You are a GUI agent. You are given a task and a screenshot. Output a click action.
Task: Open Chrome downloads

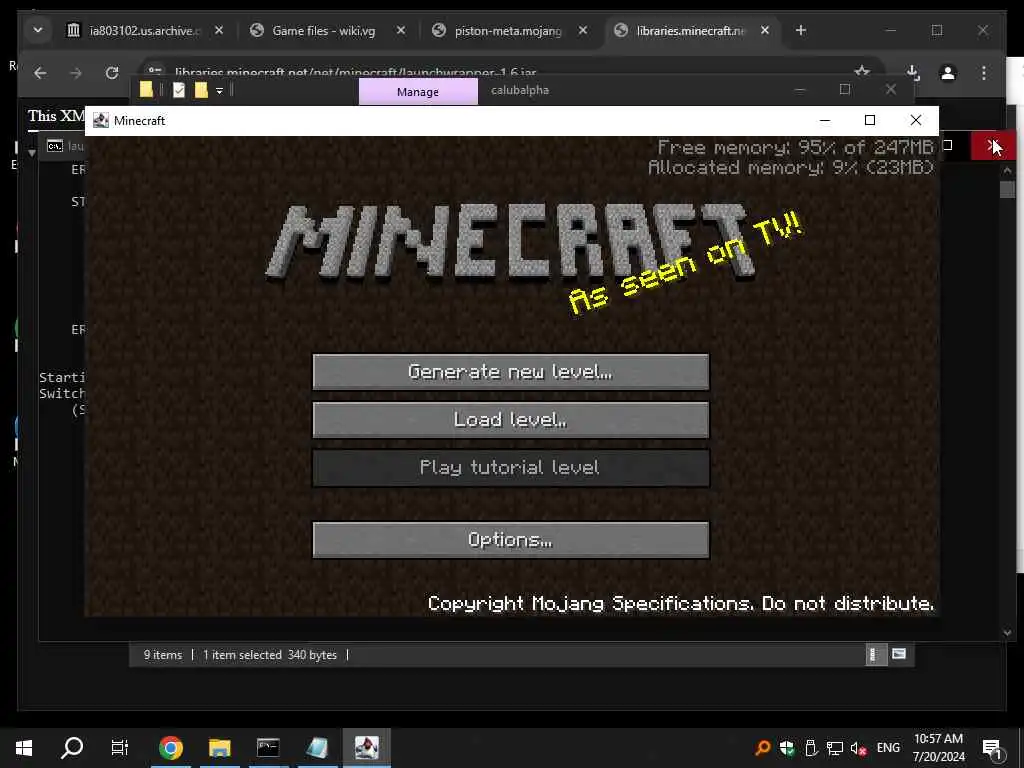pos(913,73)
